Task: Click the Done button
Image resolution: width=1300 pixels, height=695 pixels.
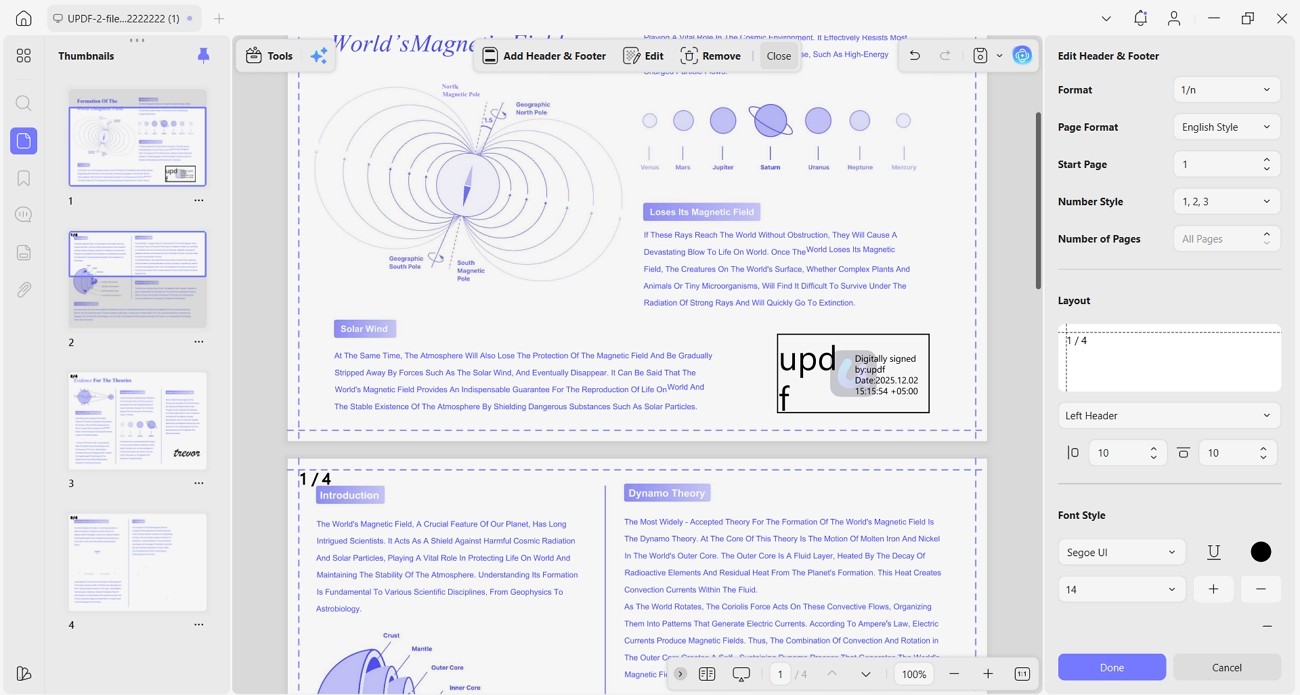Action: tap(1112, 667)
